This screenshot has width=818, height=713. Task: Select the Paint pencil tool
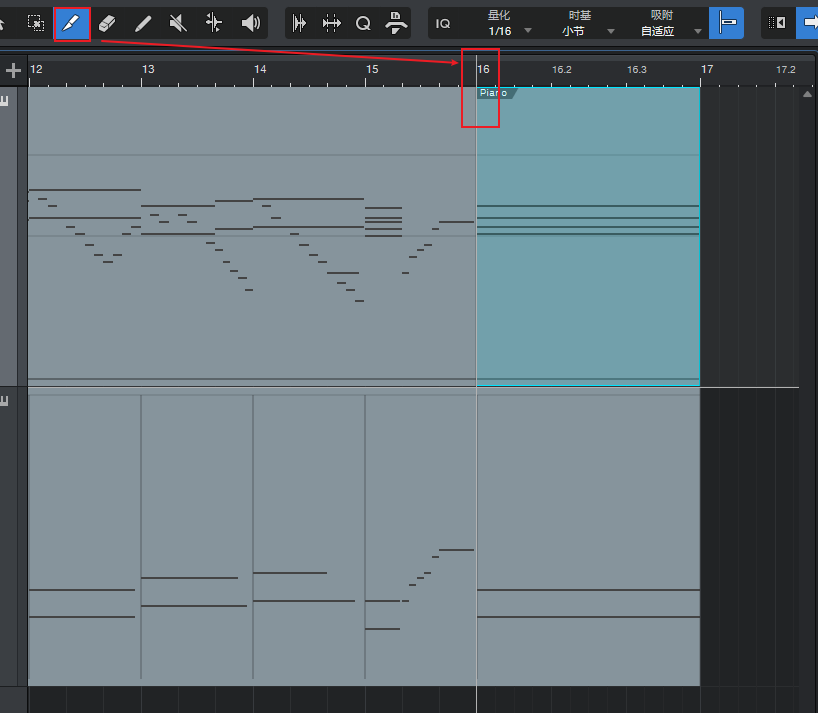[x=143, y=23]
